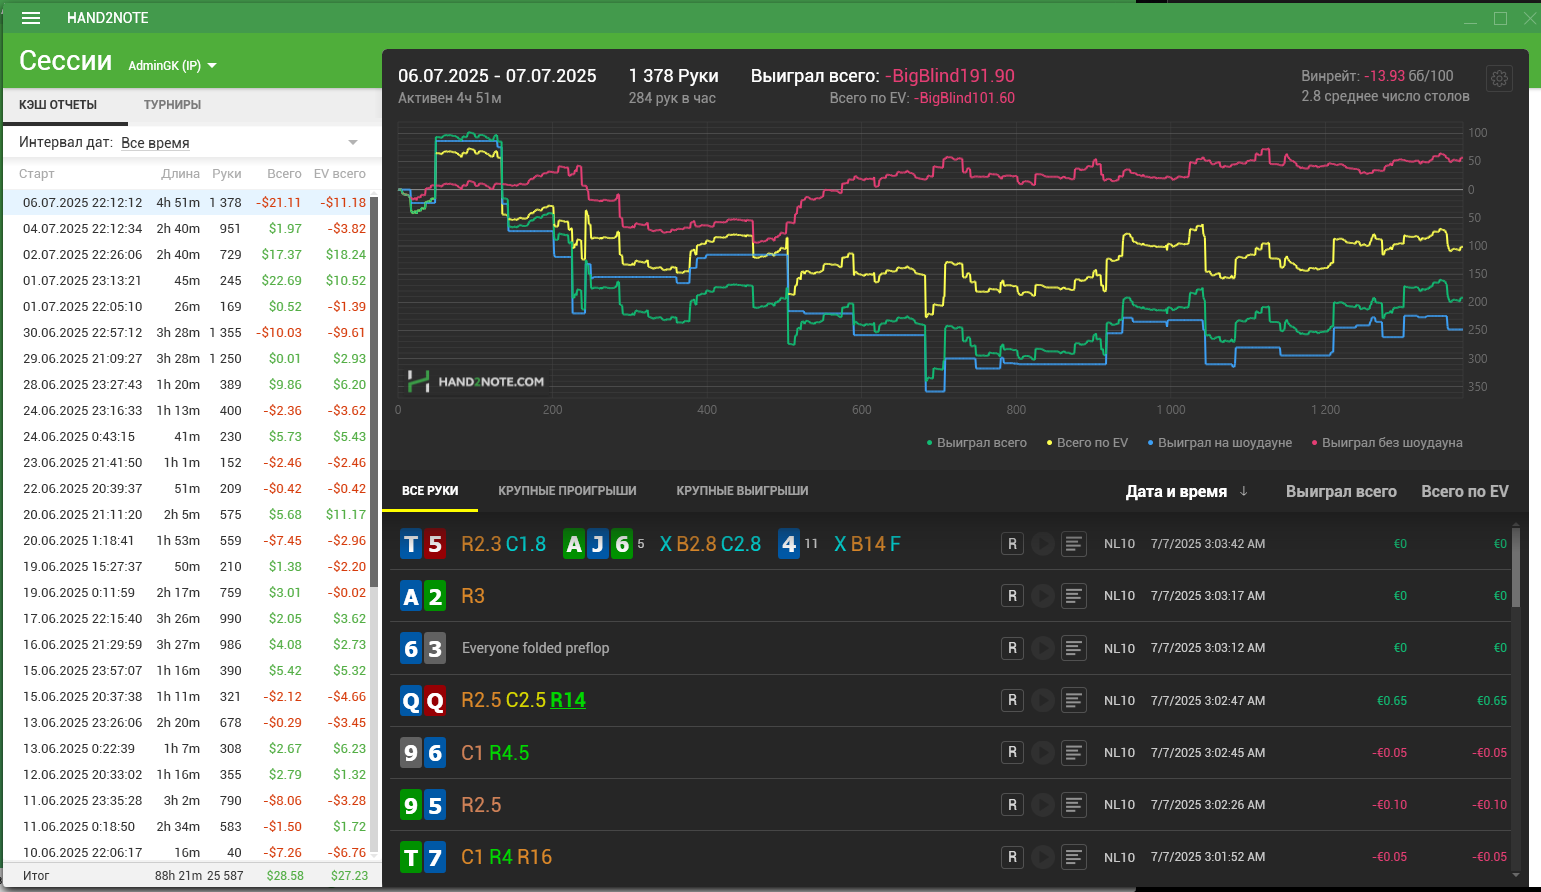Toggle the yellow 'Всего по EV' chart line
Viewport: 1541px width, 892px height.
pyautogui.click(x=1087, y=442)
